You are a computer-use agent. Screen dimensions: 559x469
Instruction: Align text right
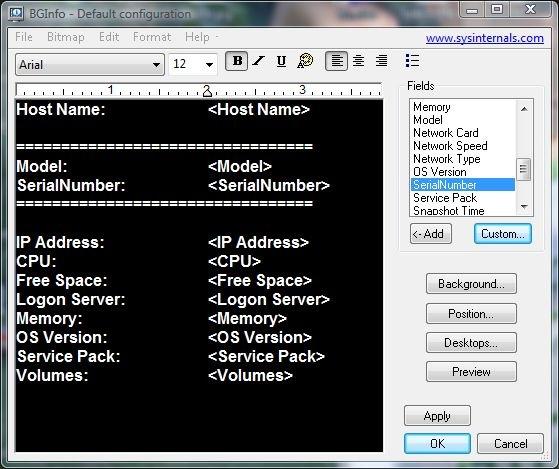[x=381, y=61]
